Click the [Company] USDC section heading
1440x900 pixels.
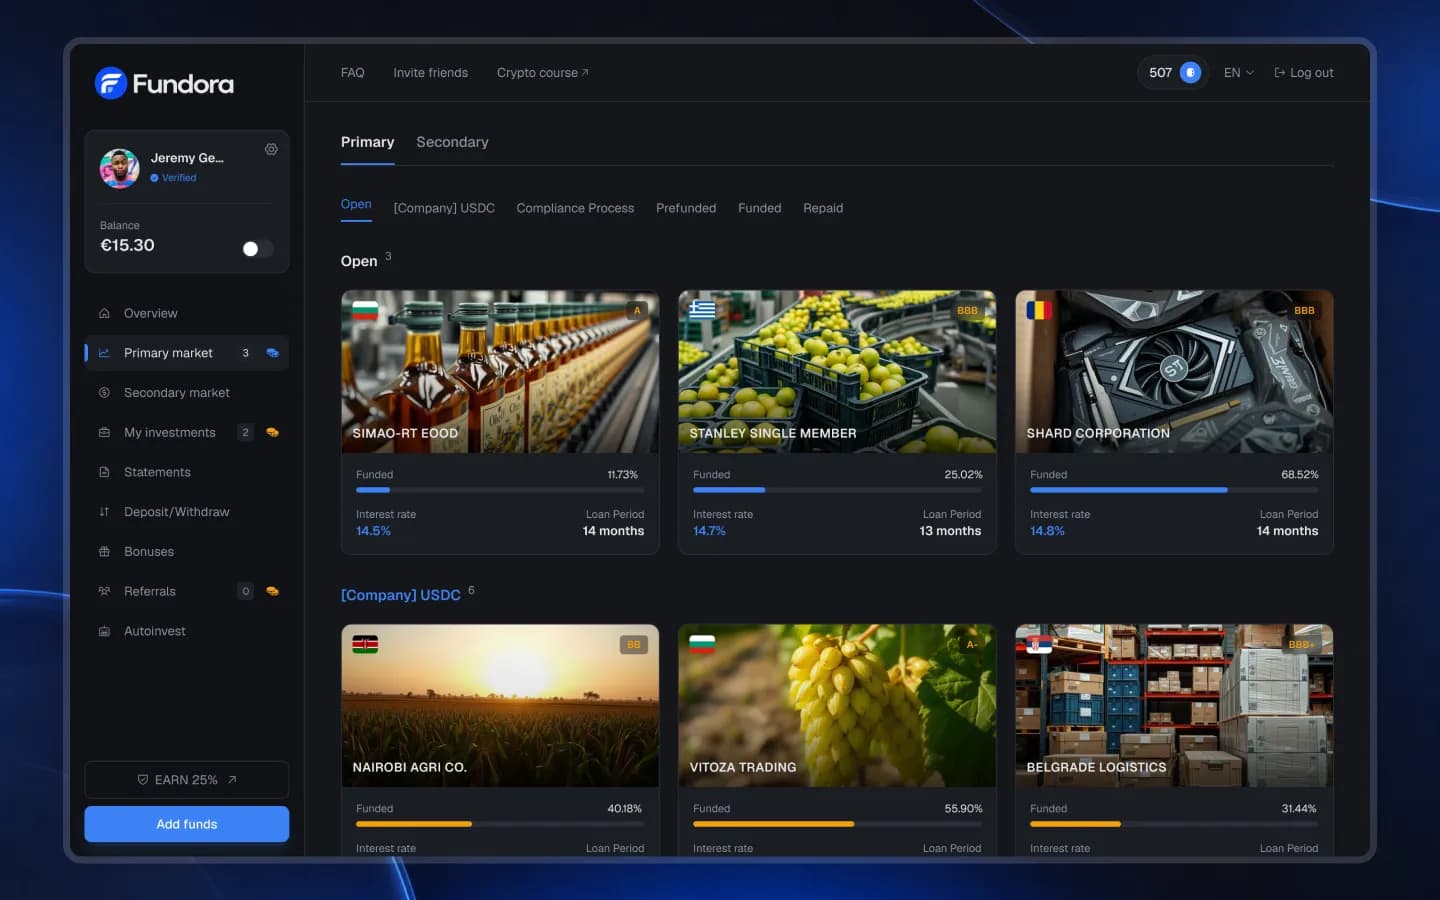click(401, 595)
